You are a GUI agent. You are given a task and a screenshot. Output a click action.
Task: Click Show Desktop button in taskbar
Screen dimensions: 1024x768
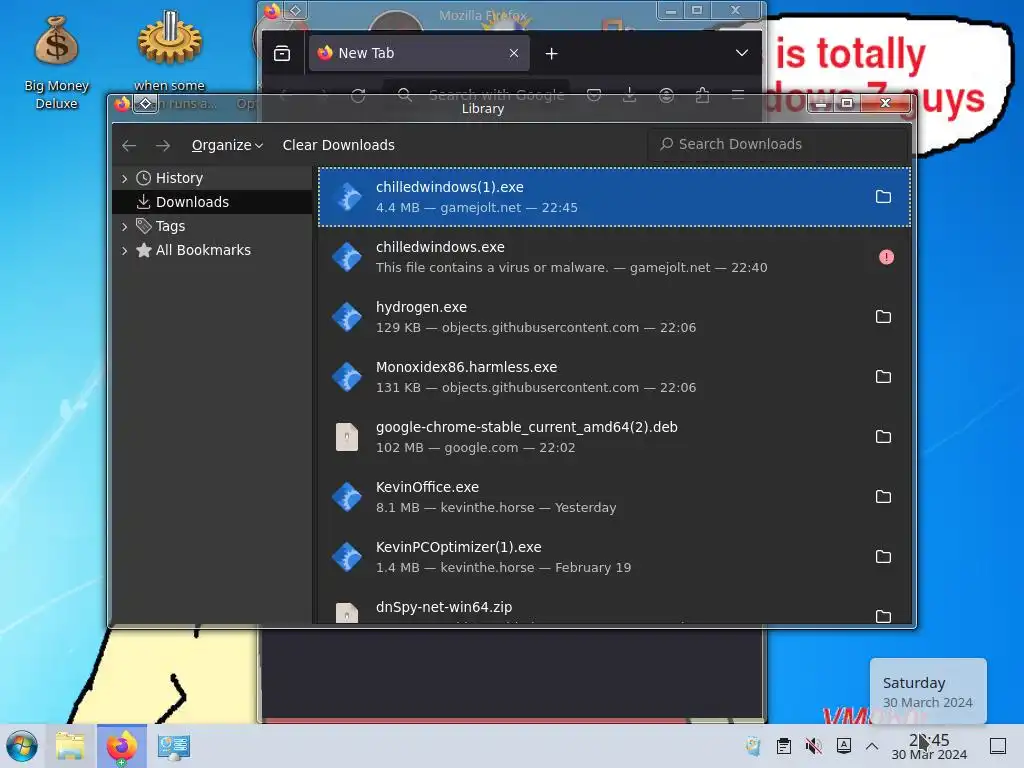[998, 746]
